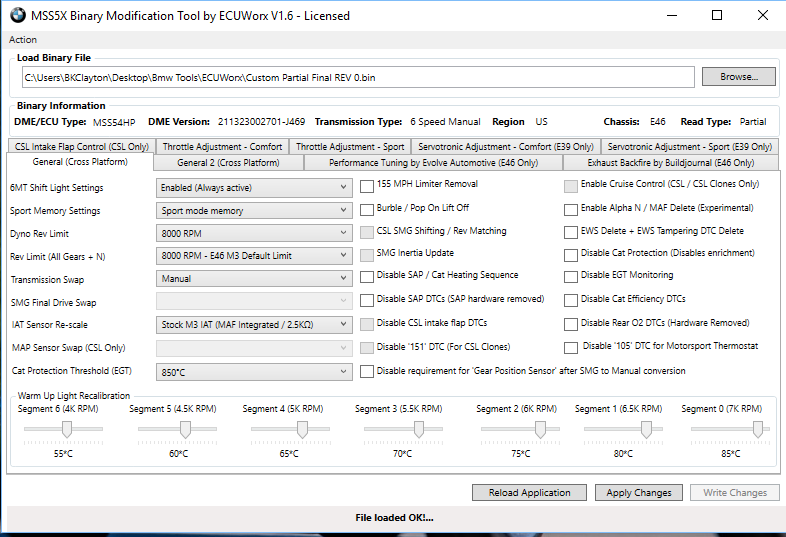Click the SMG Inertia Update checkbox

pos(367,255)
